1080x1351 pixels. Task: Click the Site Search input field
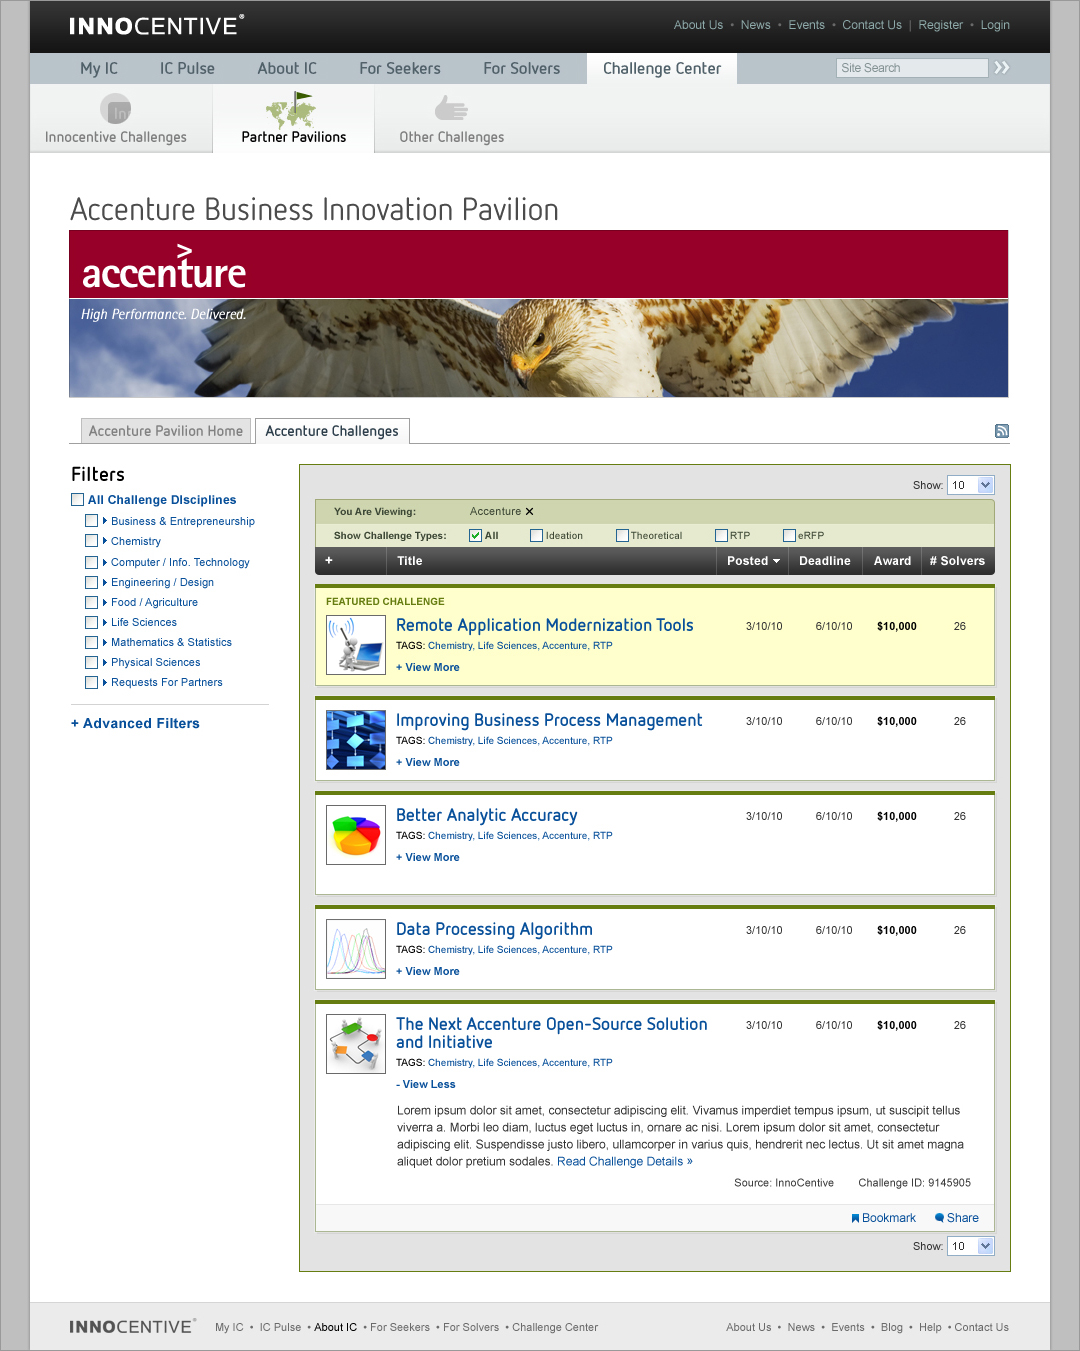(912, 68)
